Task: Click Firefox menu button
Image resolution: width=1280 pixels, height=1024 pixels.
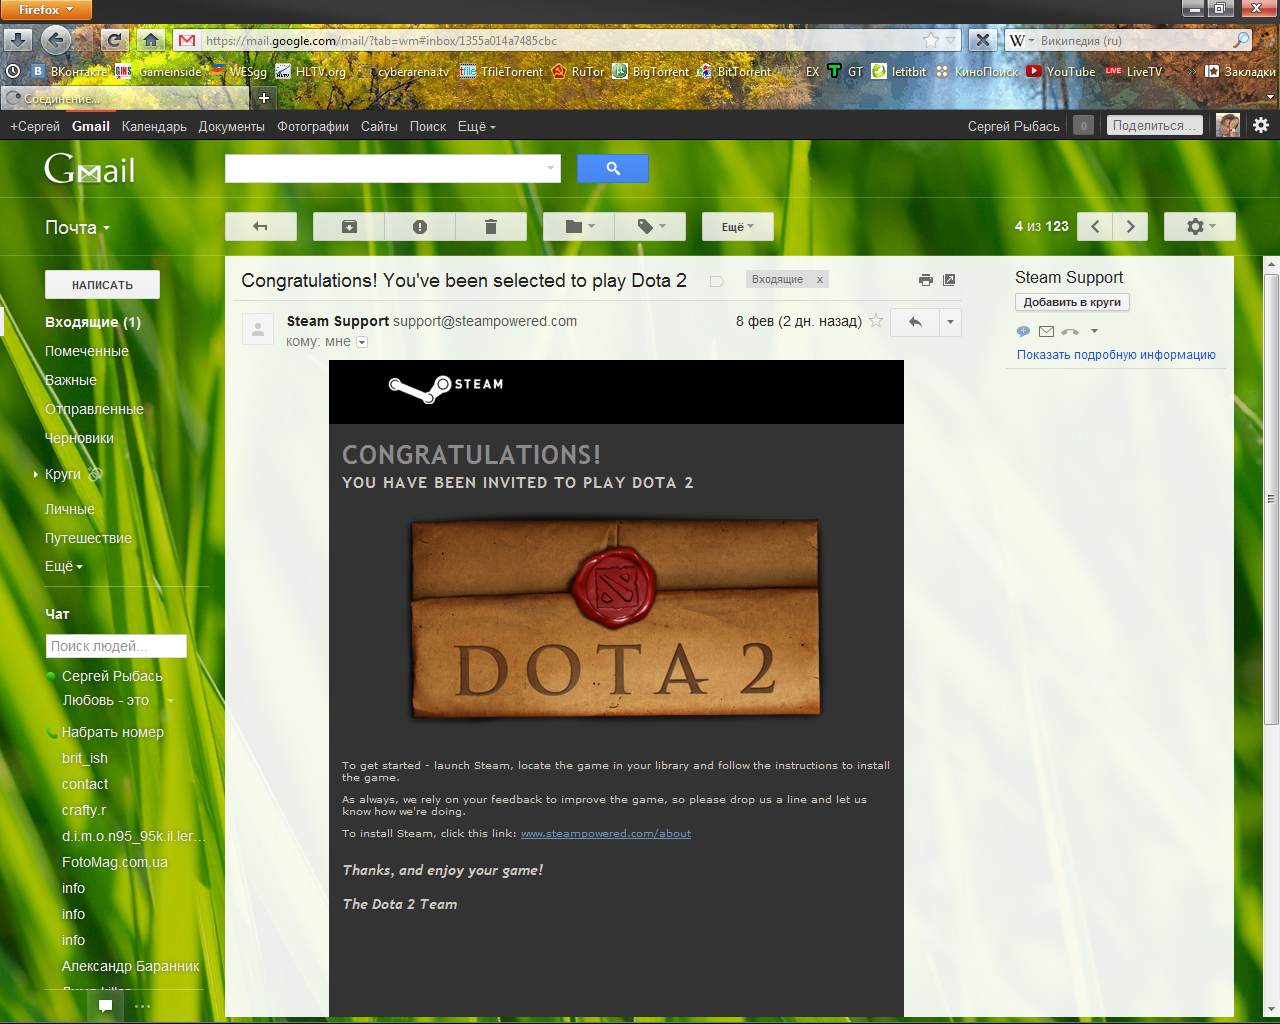Action: pos(46,9)
